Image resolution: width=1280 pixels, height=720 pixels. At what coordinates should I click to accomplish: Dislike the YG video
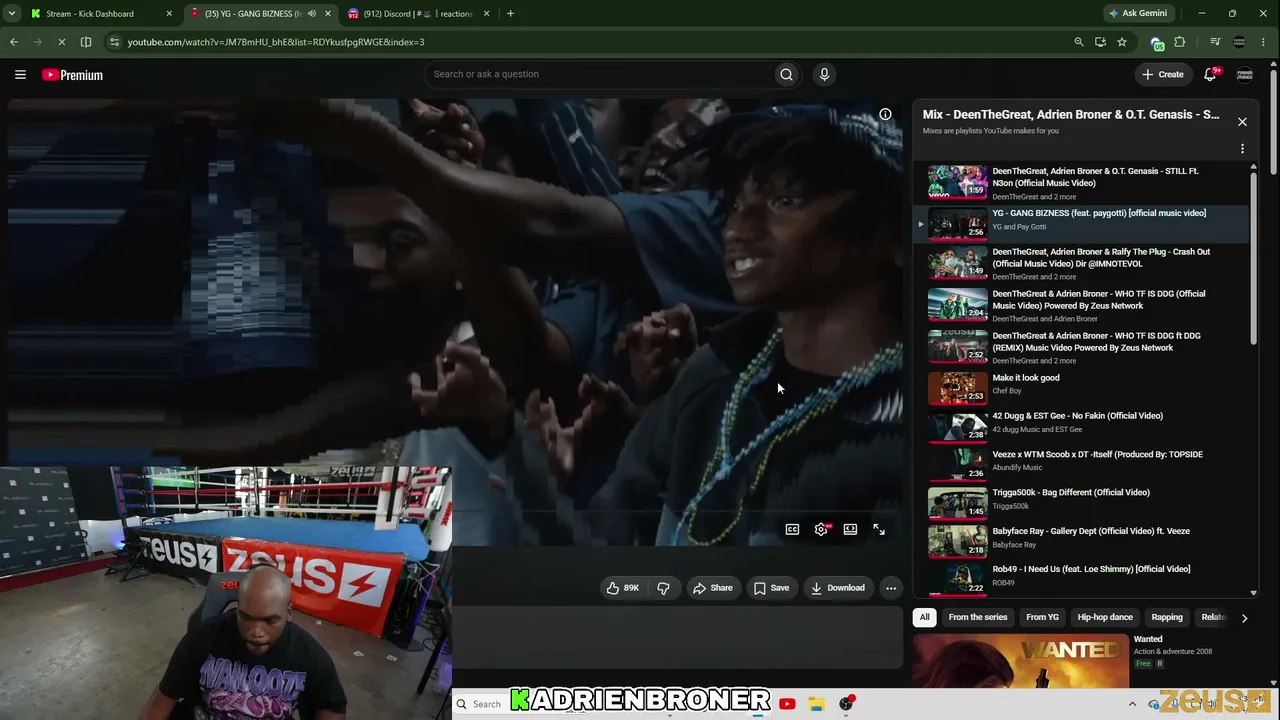(x=663, y=588)
